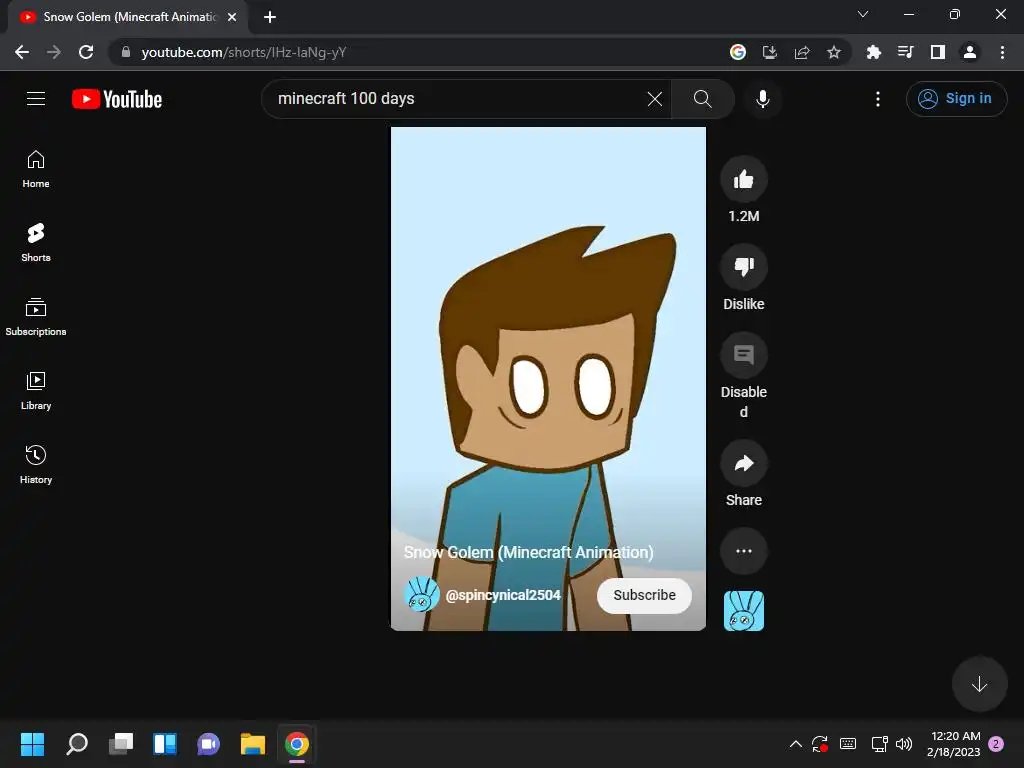Clear the search query with the X
This screenshot has height=768, width=1024.
coord(654,99)
